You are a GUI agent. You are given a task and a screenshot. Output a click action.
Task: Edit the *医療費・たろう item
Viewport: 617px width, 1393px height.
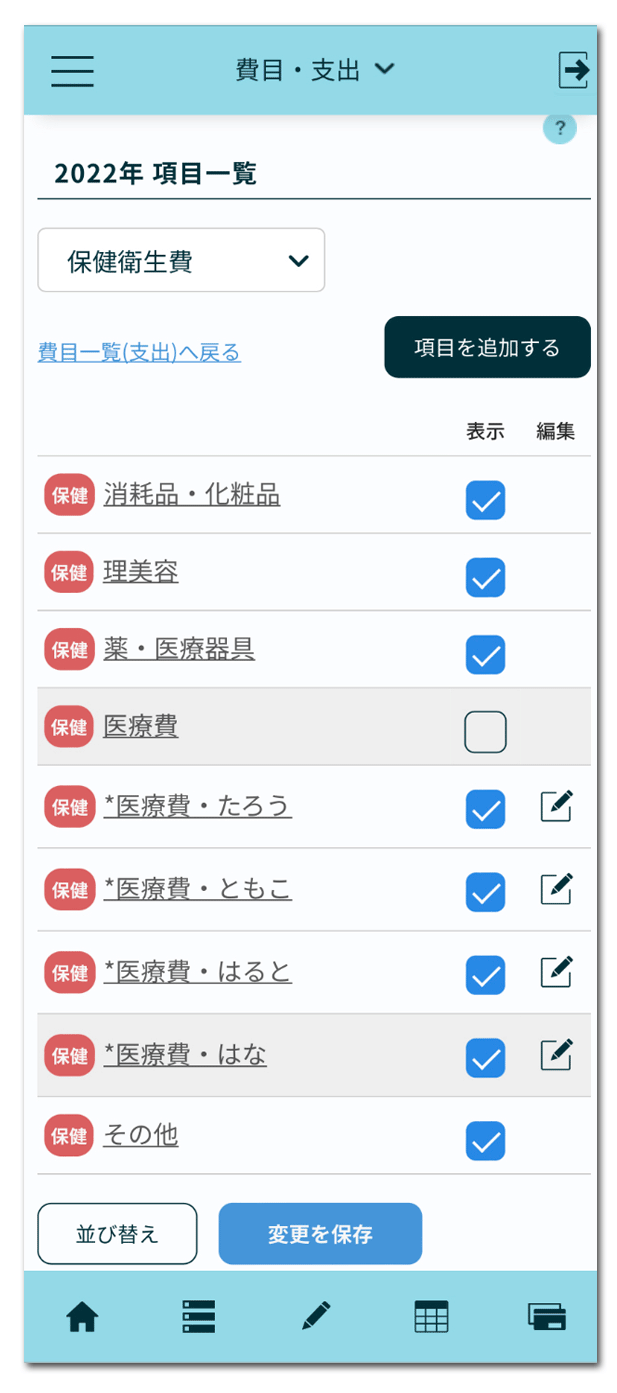(556, 806)
